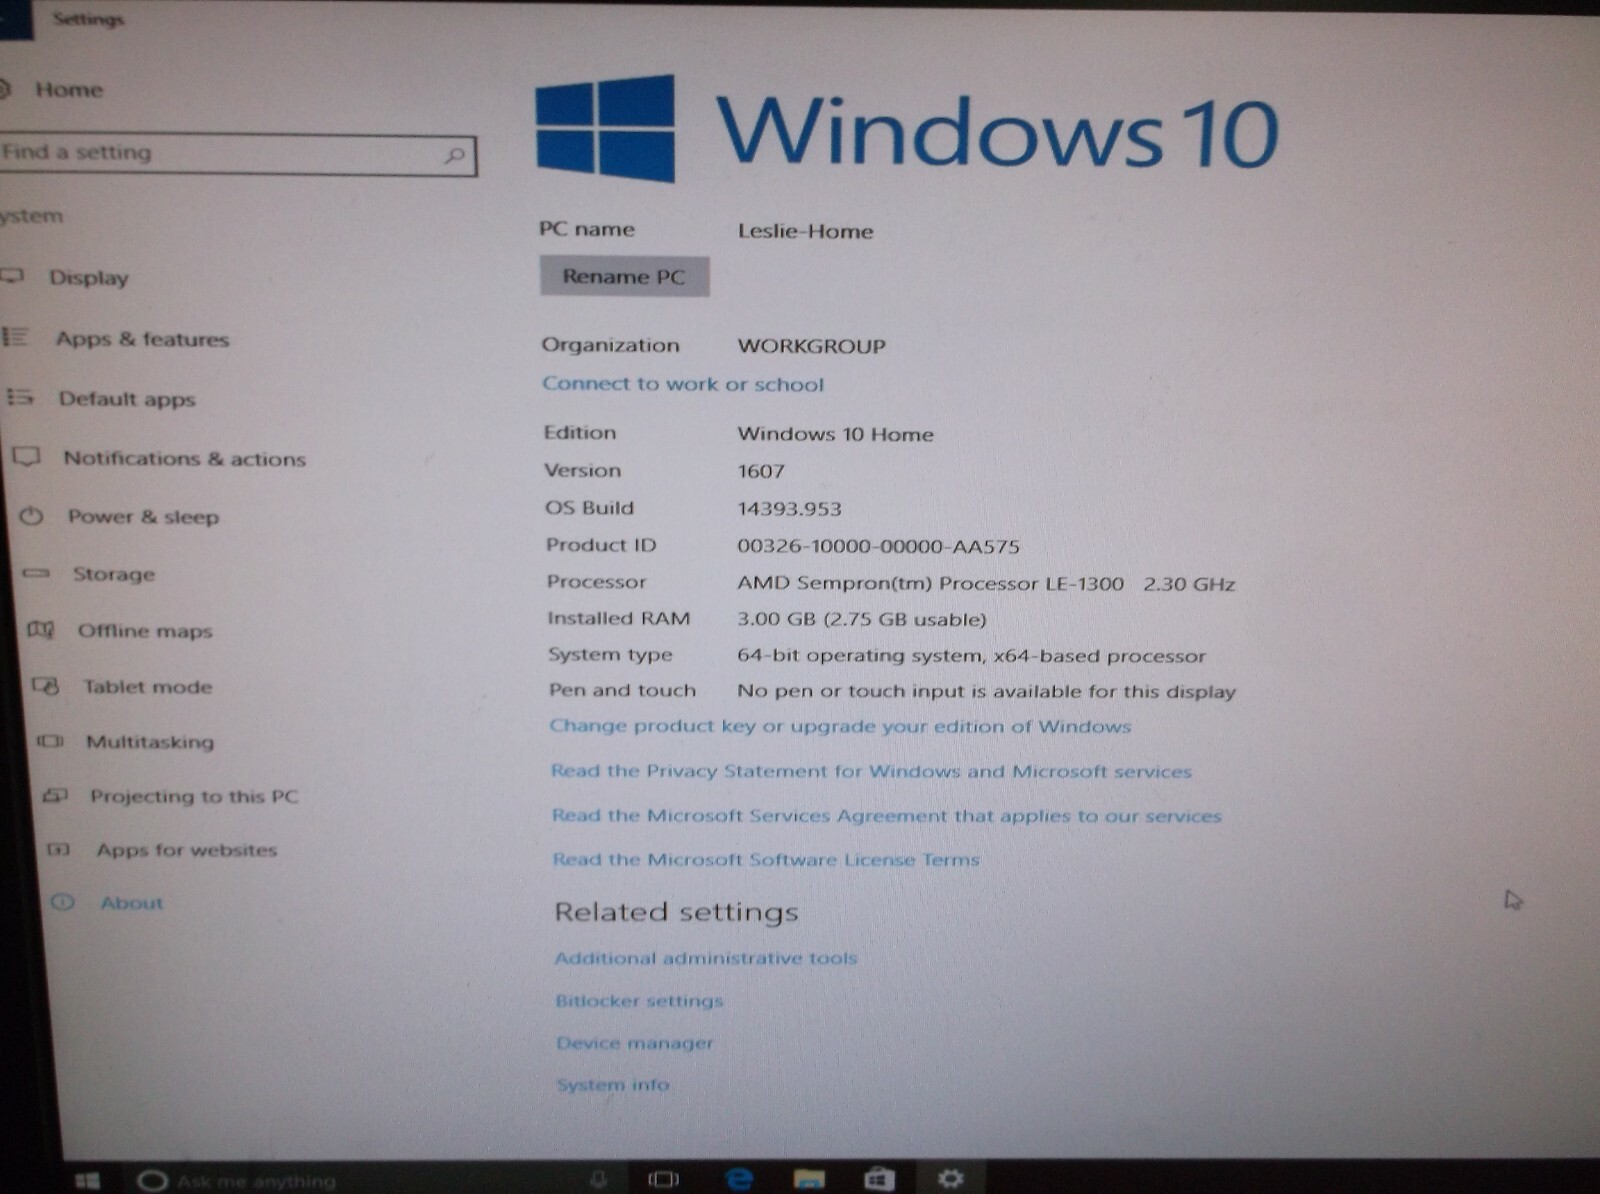
Task: Click the search magnifier icon in Find a setting
Action: [x=455, y=155]
